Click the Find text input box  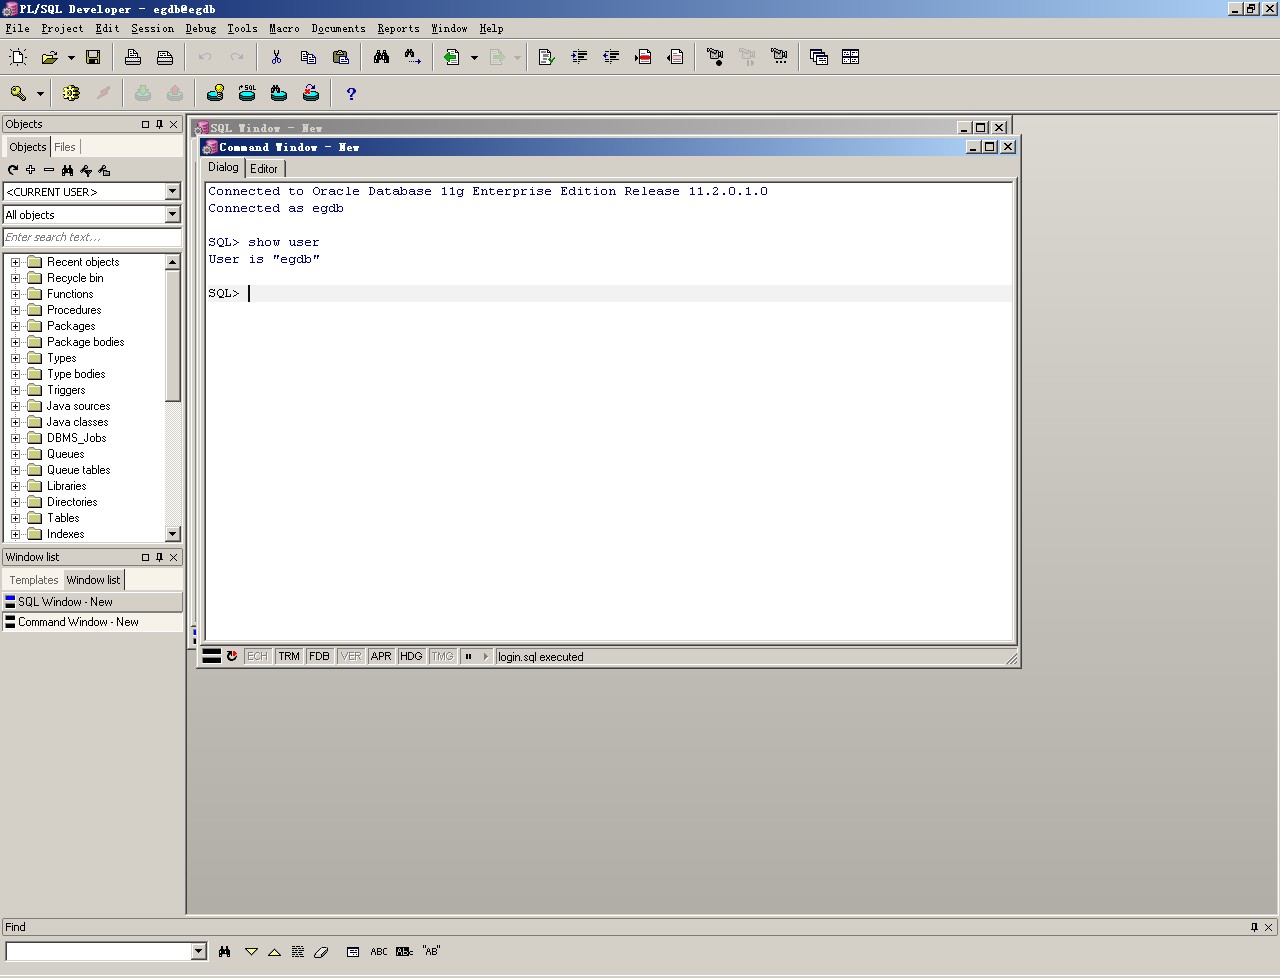point(98,951)
